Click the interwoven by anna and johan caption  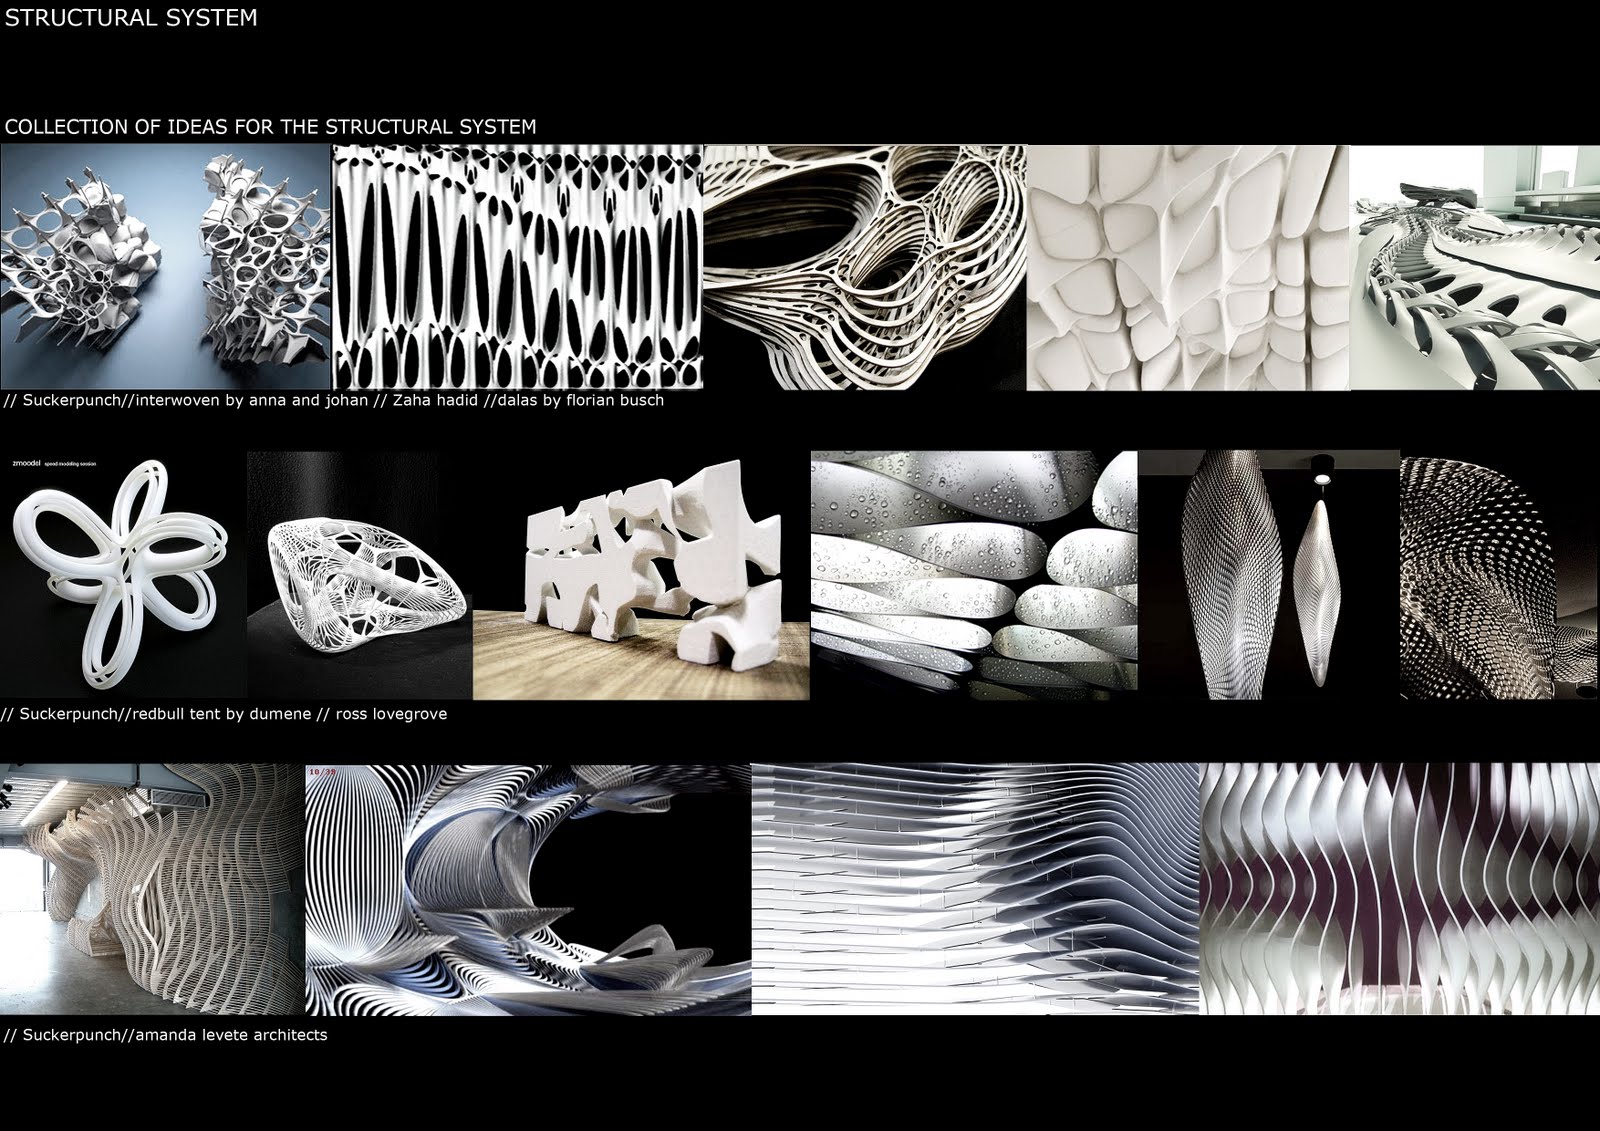point(245,404)
